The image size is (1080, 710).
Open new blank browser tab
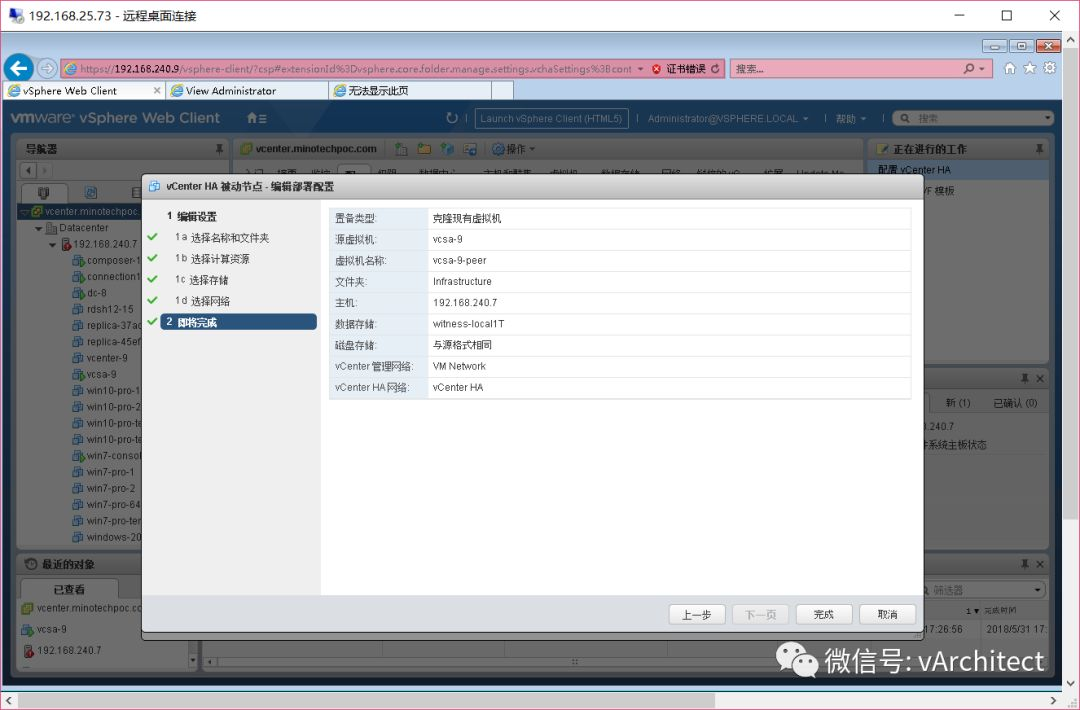pyautogui.click(x=503, y=90)
